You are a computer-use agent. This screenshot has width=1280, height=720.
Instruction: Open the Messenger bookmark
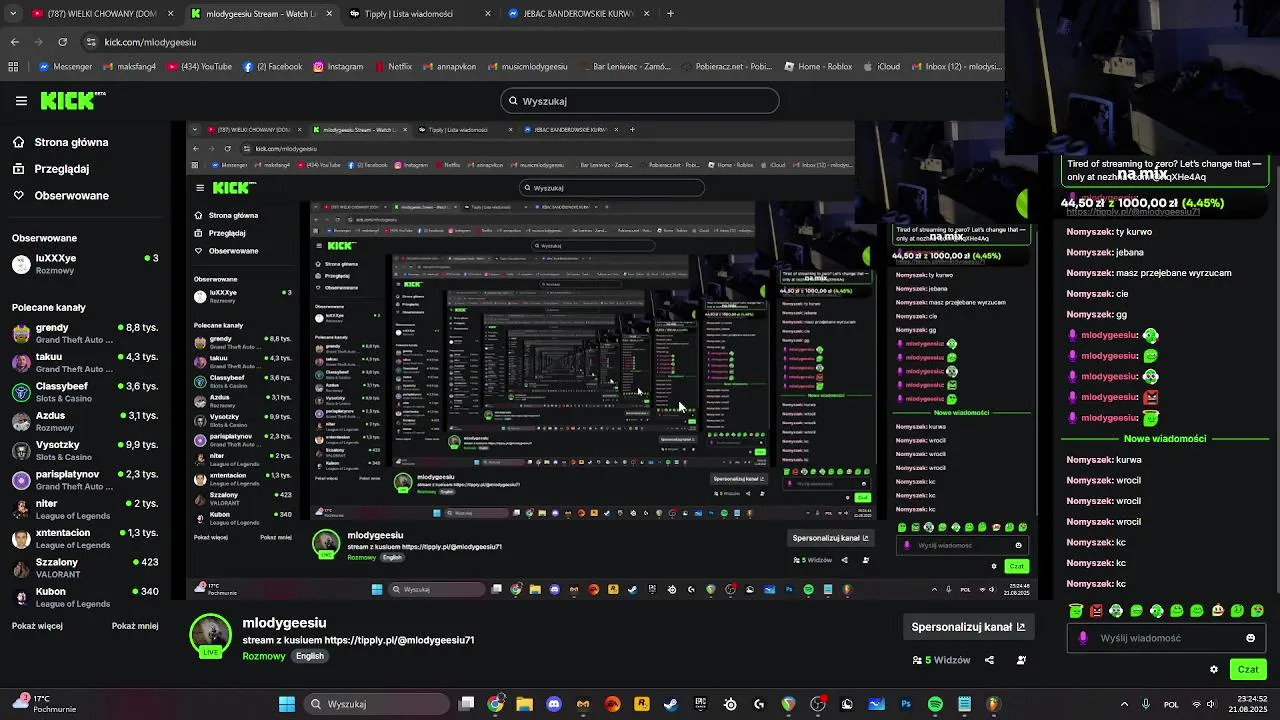coord(66,67)
